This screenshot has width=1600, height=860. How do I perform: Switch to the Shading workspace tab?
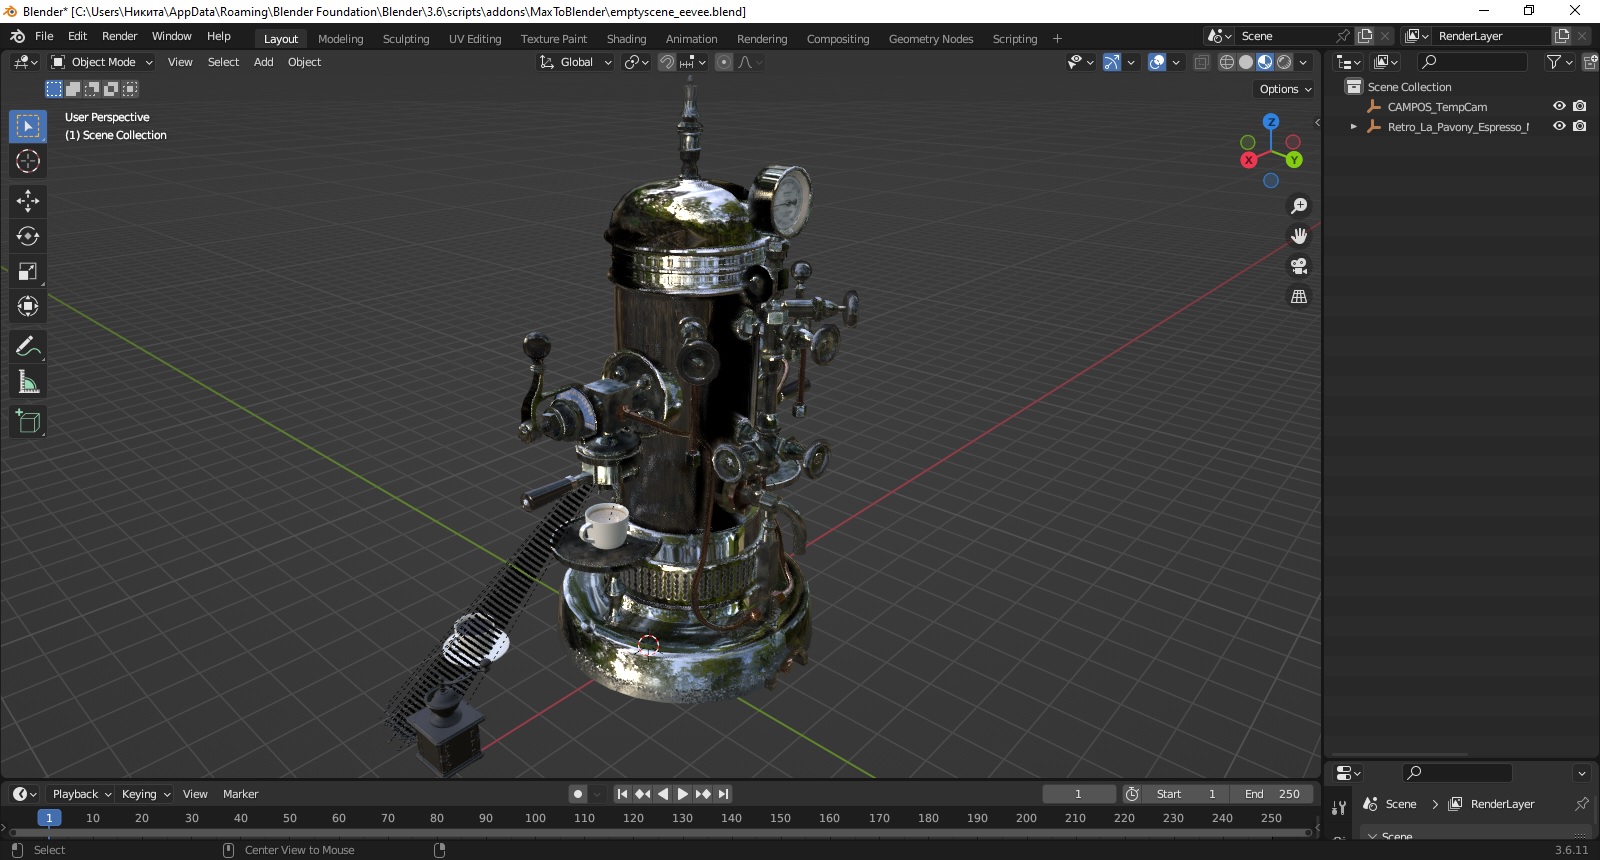point(626,39)
